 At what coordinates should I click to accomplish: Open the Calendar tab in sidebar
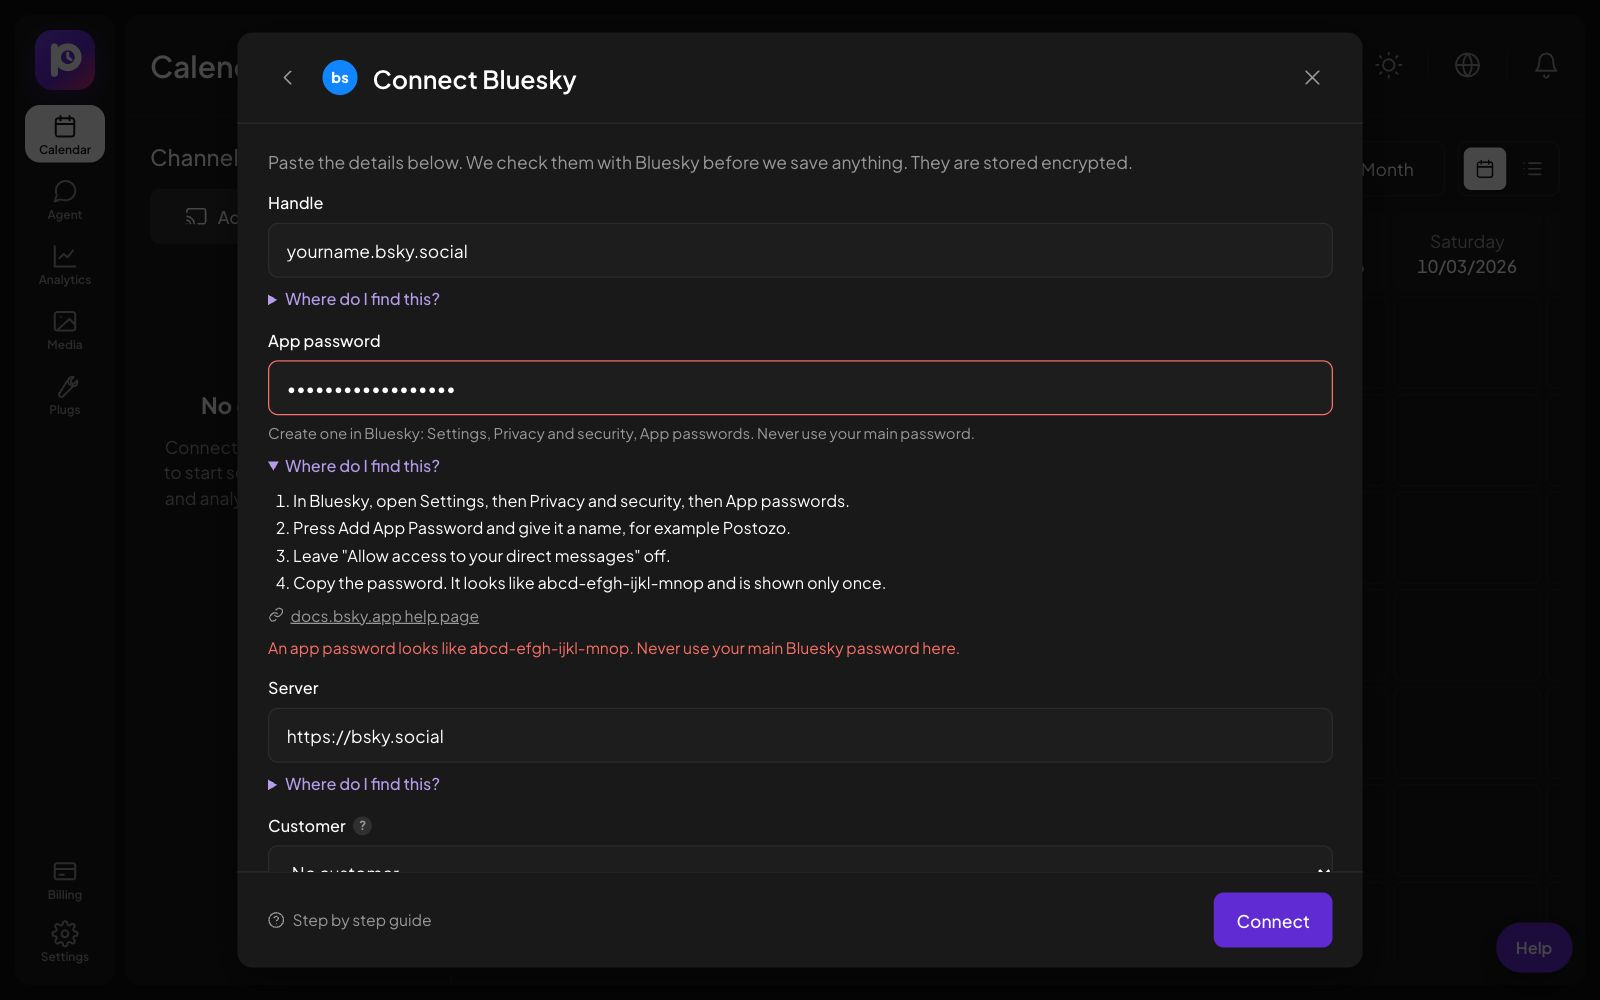[x=65, y=134]
